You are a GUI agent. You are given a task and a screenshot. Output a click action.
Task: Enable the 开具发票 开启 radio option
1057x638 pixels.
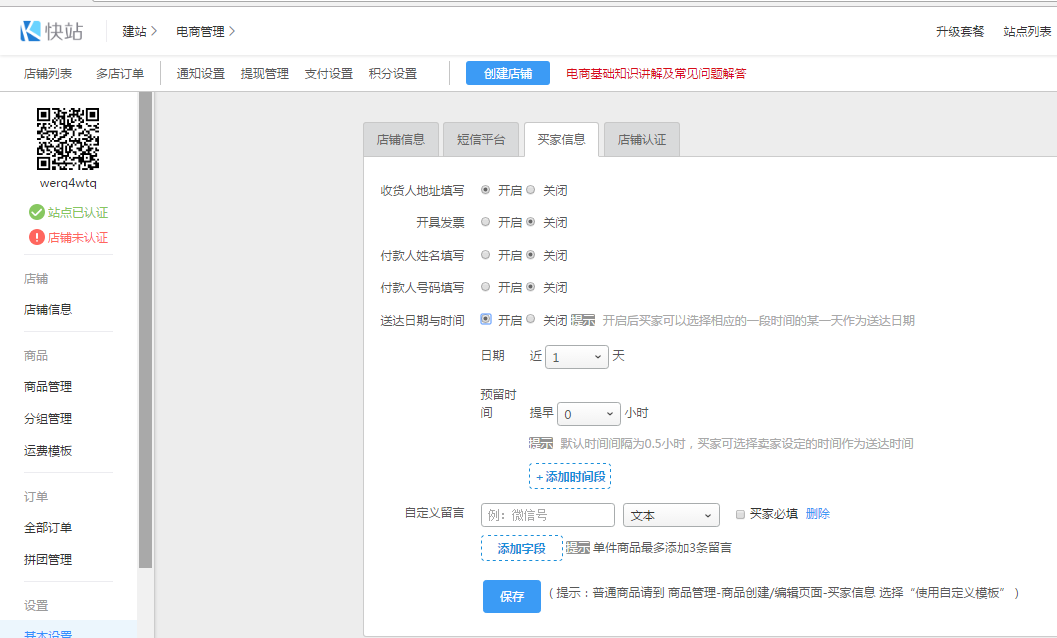pyautogui.click(x=486, y=222)
